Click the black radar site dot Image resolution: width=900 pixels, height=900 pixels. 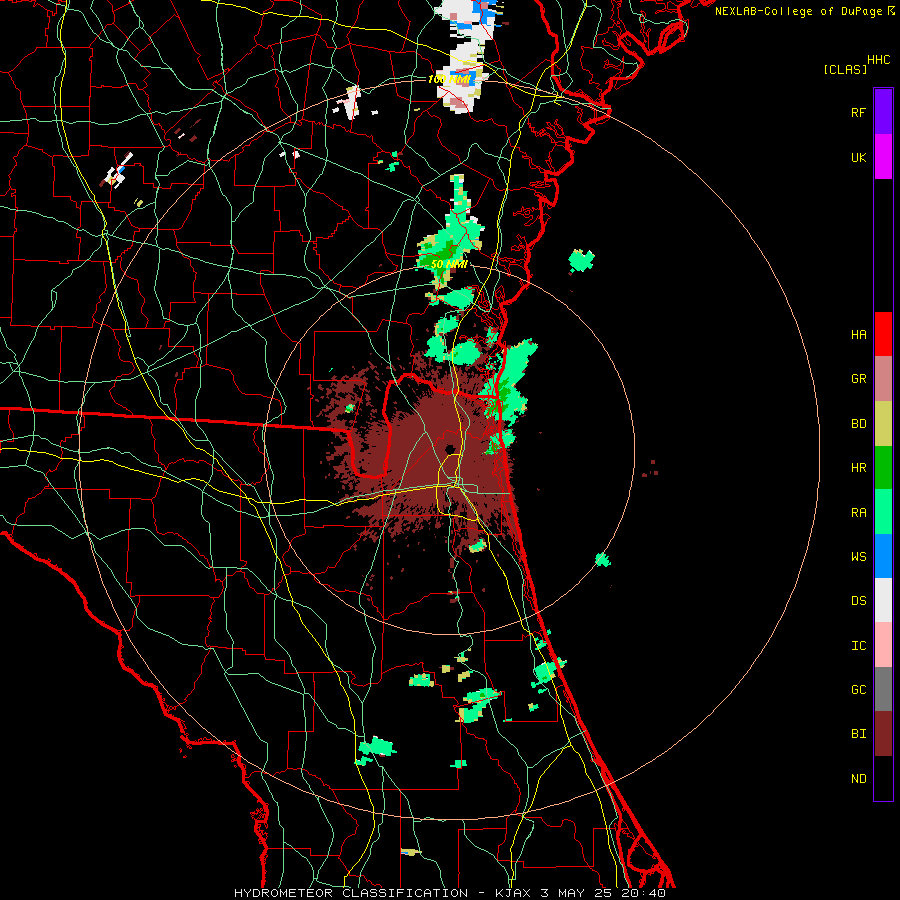click(450, 449)
